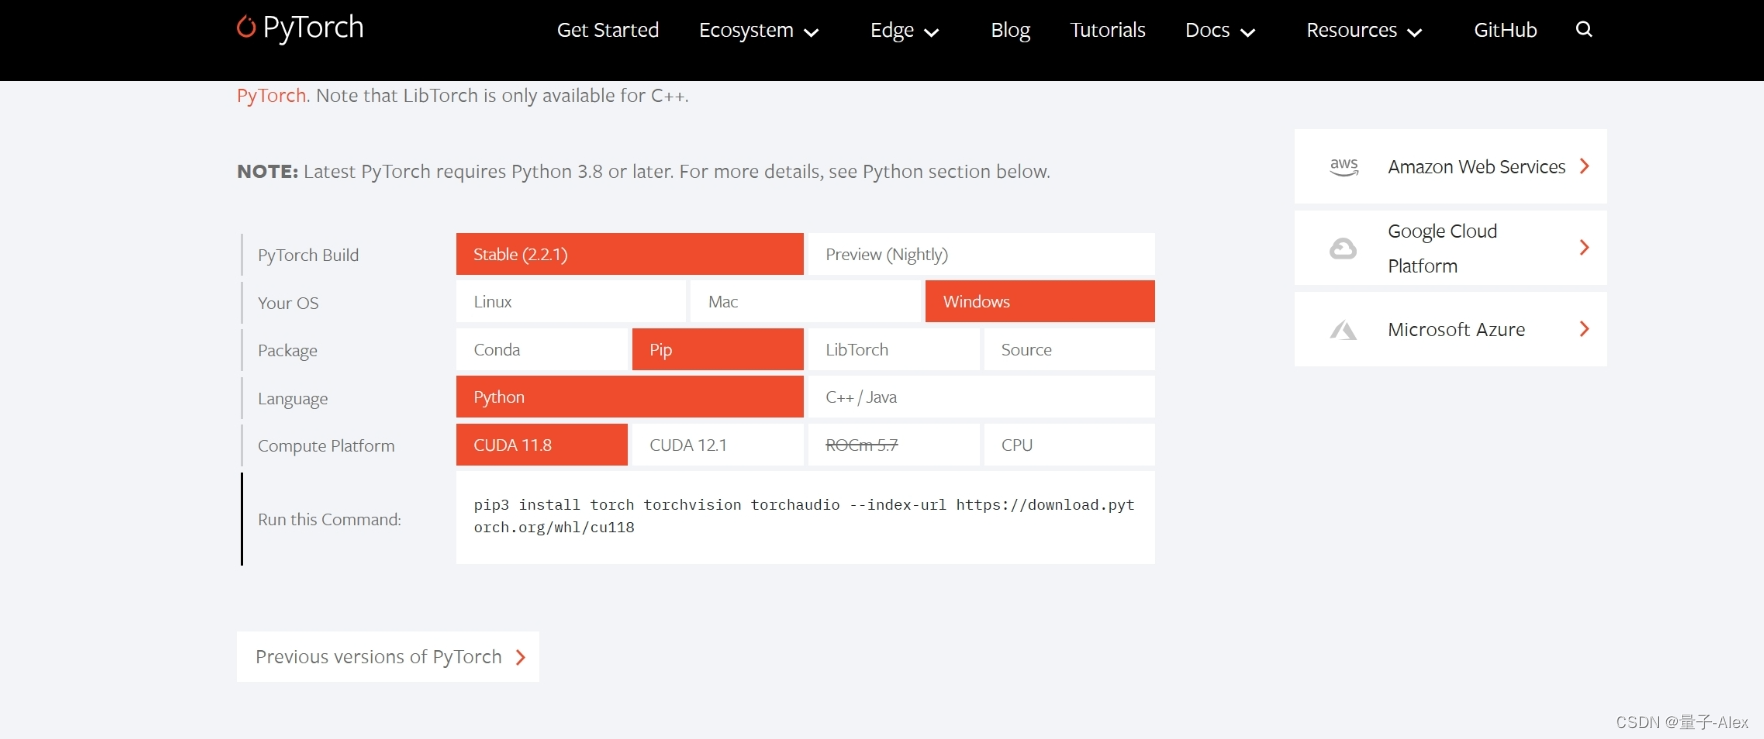Select Python as the language
This screenshot has height=739, width=1764.
tap(630, 397)
